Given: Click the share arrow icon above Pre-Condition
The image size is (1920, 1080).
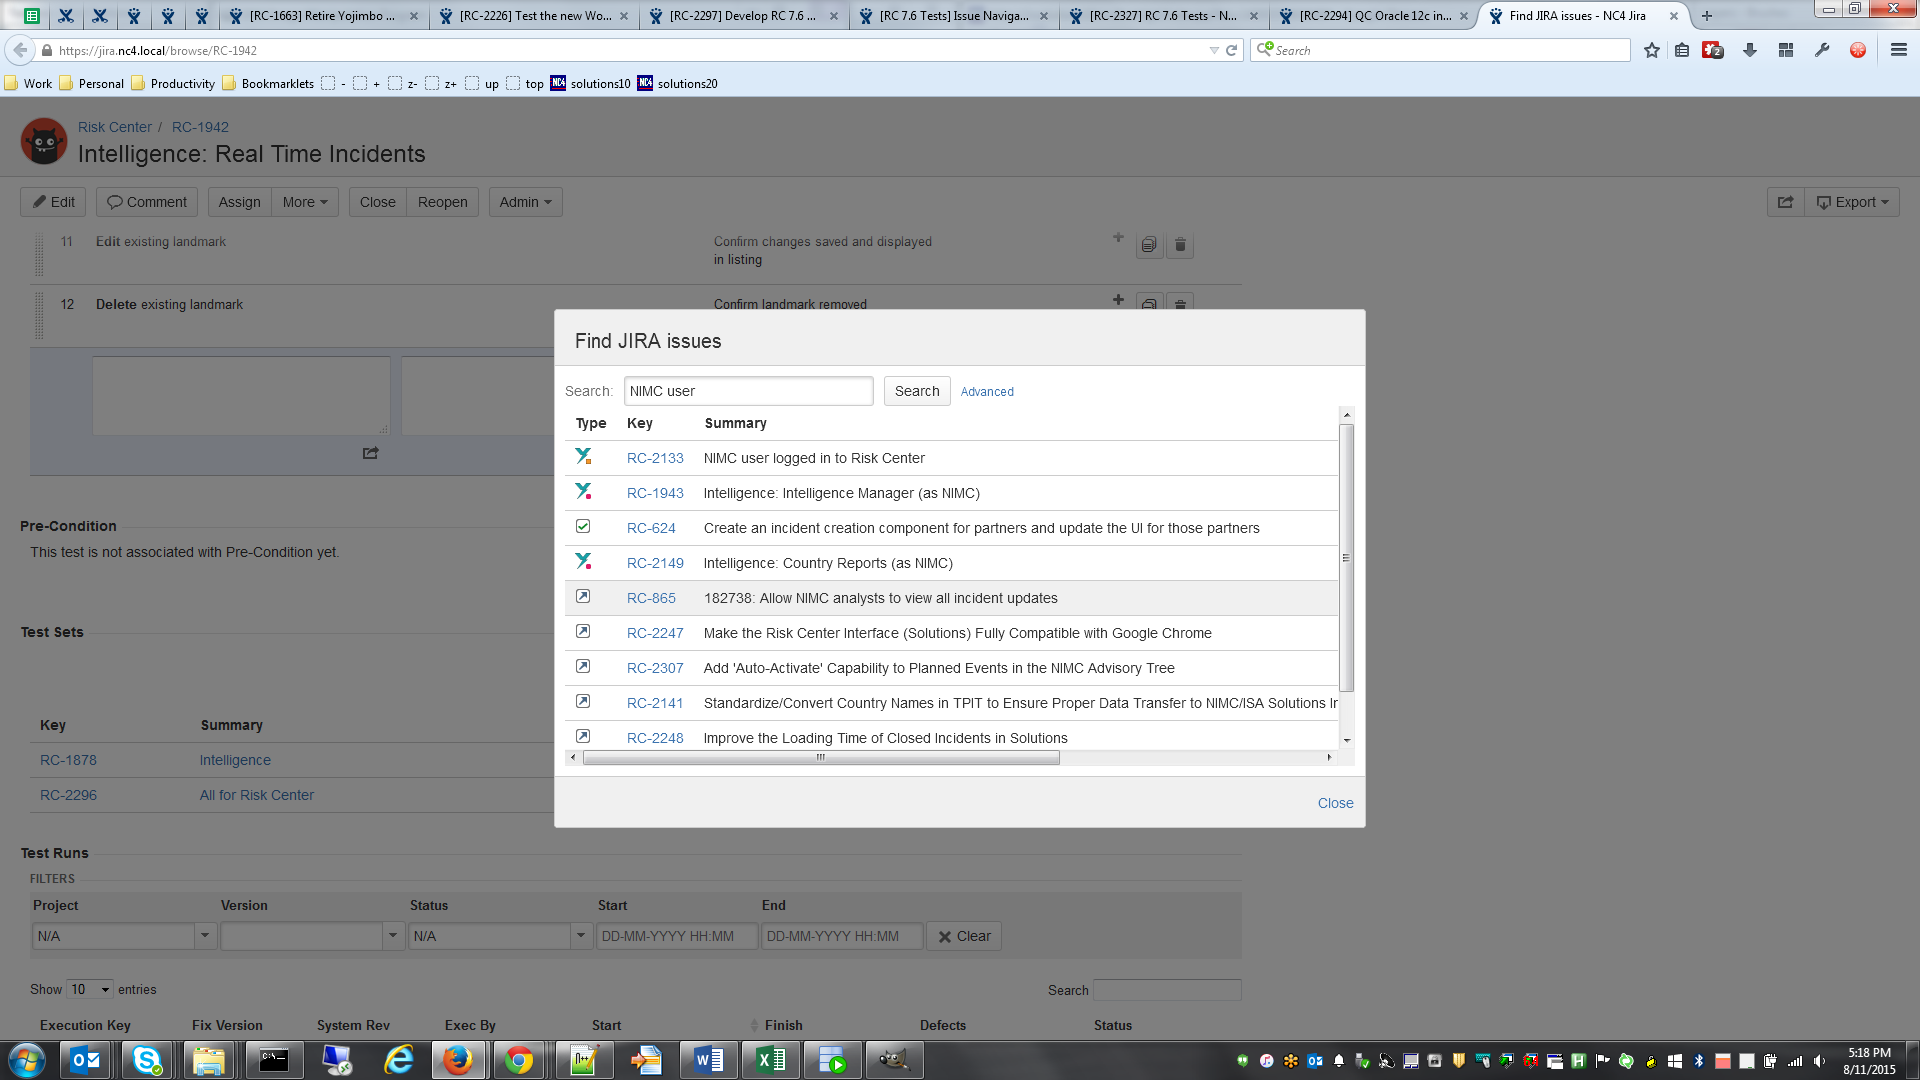Looking at the screenshot, I should click(370, 453).
